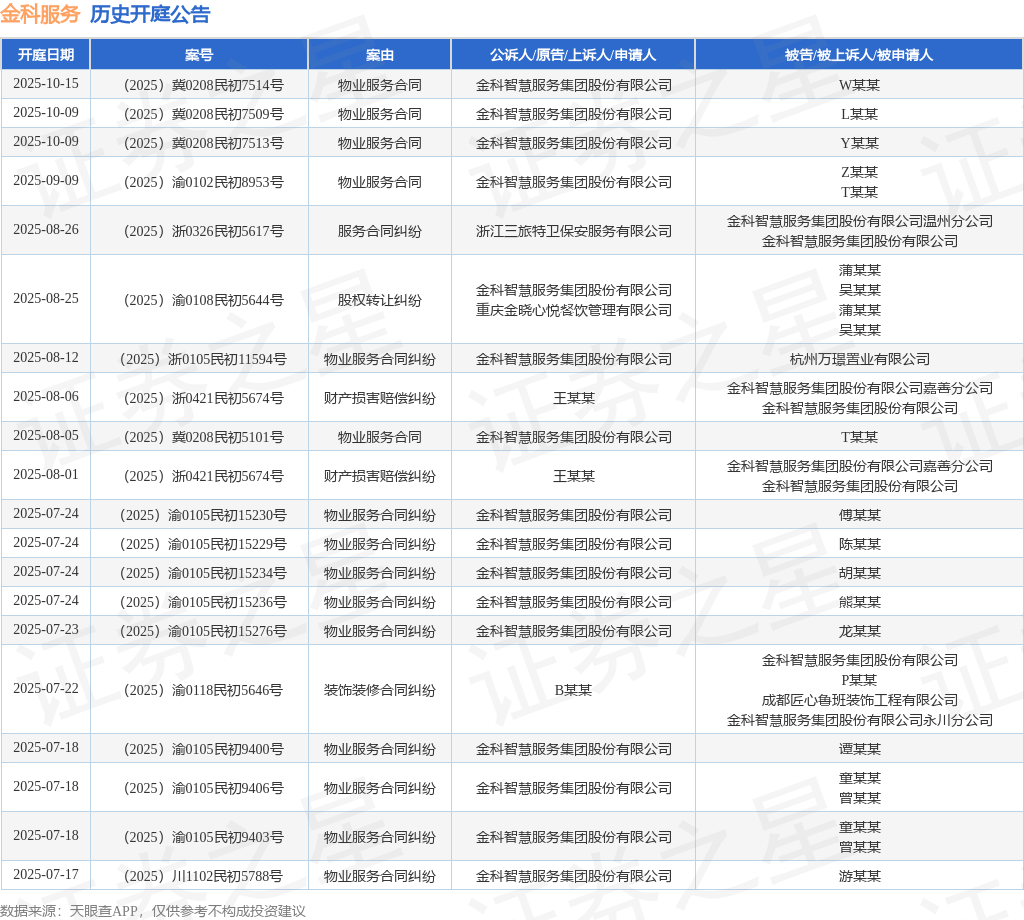Select case number (2025）渝0105民初15230号

coord(203,515)
